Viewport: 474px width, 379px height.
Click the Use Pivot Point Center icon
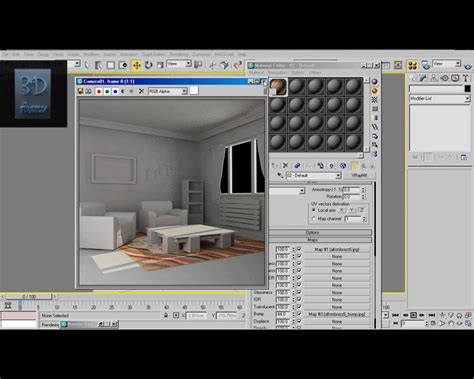coord(198,65)
